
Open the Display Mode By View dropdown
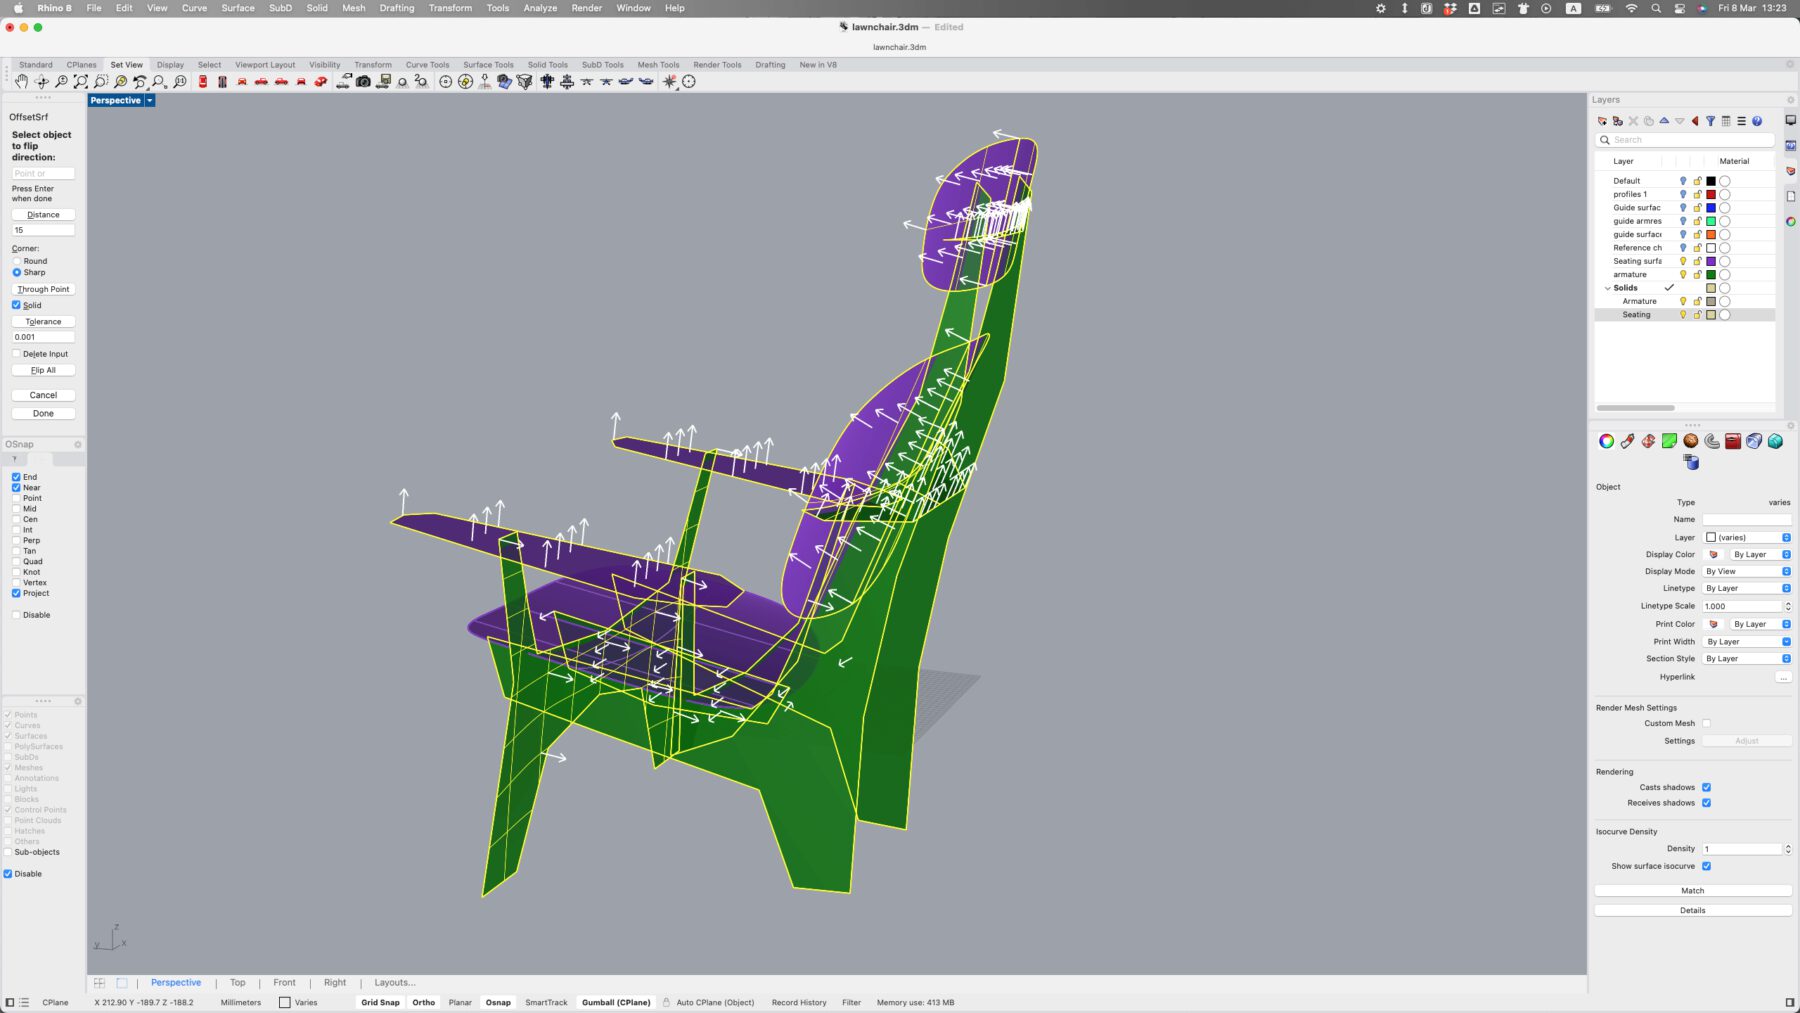click(1747, 571)
